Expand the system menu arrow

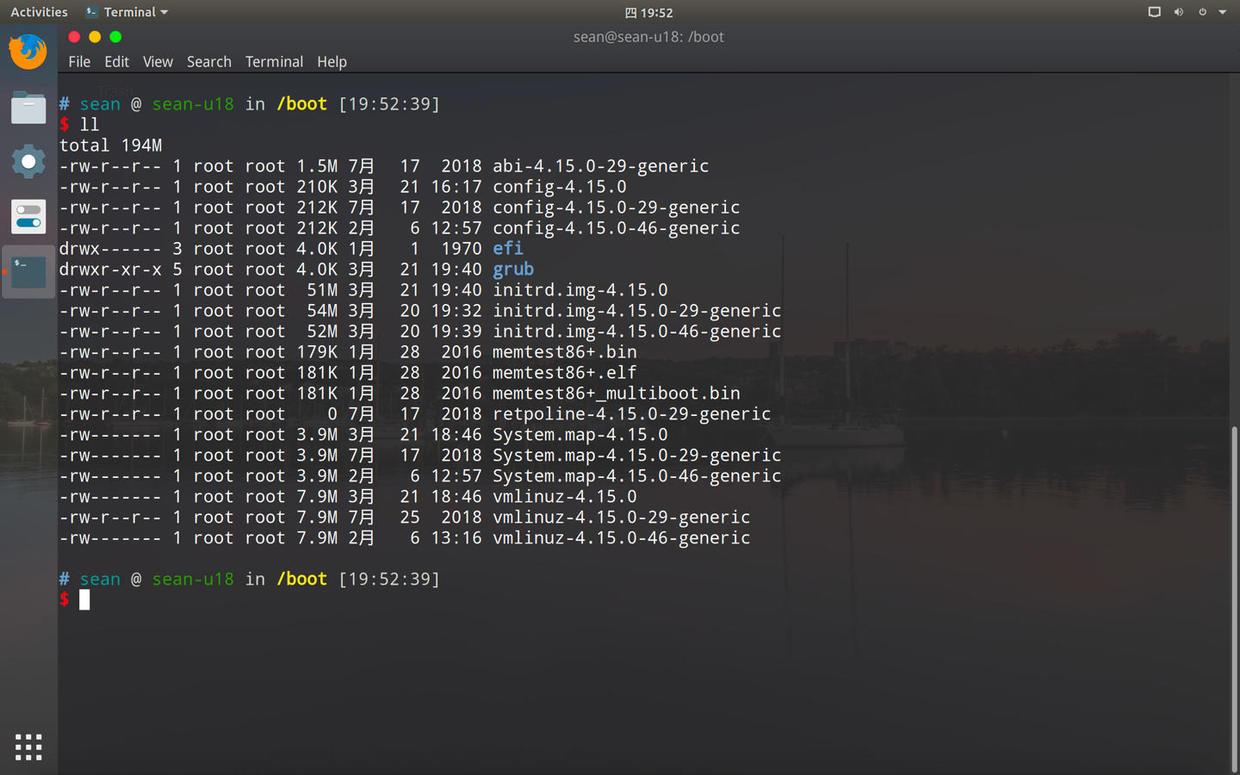(x=1222, y=12)
